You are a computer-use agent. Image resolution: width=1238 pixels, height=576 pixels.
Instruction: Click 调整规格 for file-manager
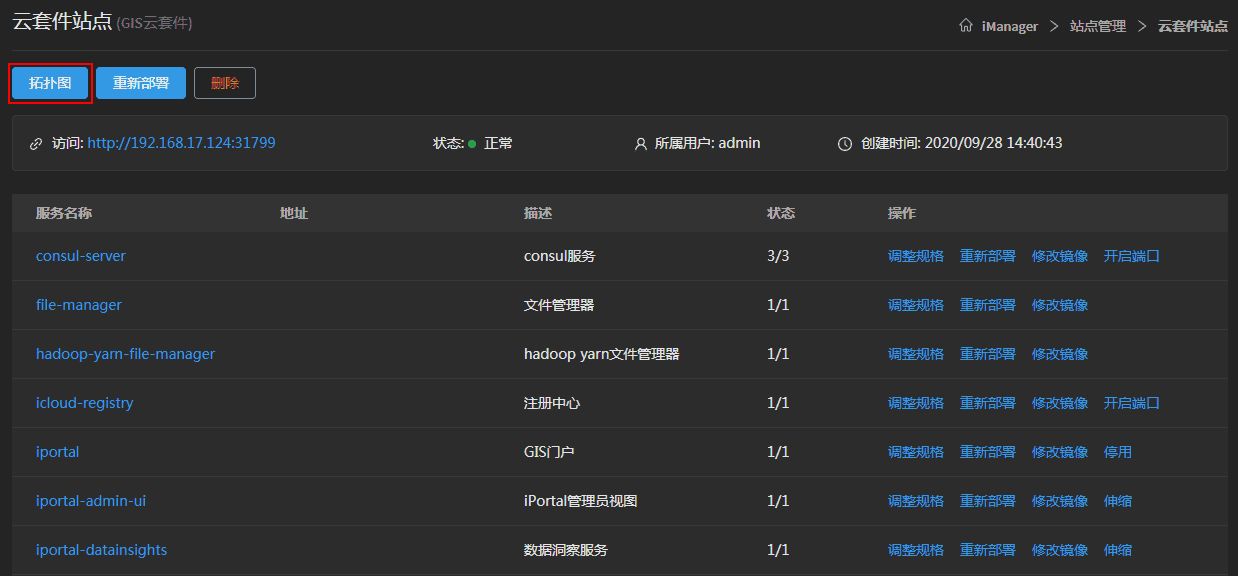click(915, 305)
